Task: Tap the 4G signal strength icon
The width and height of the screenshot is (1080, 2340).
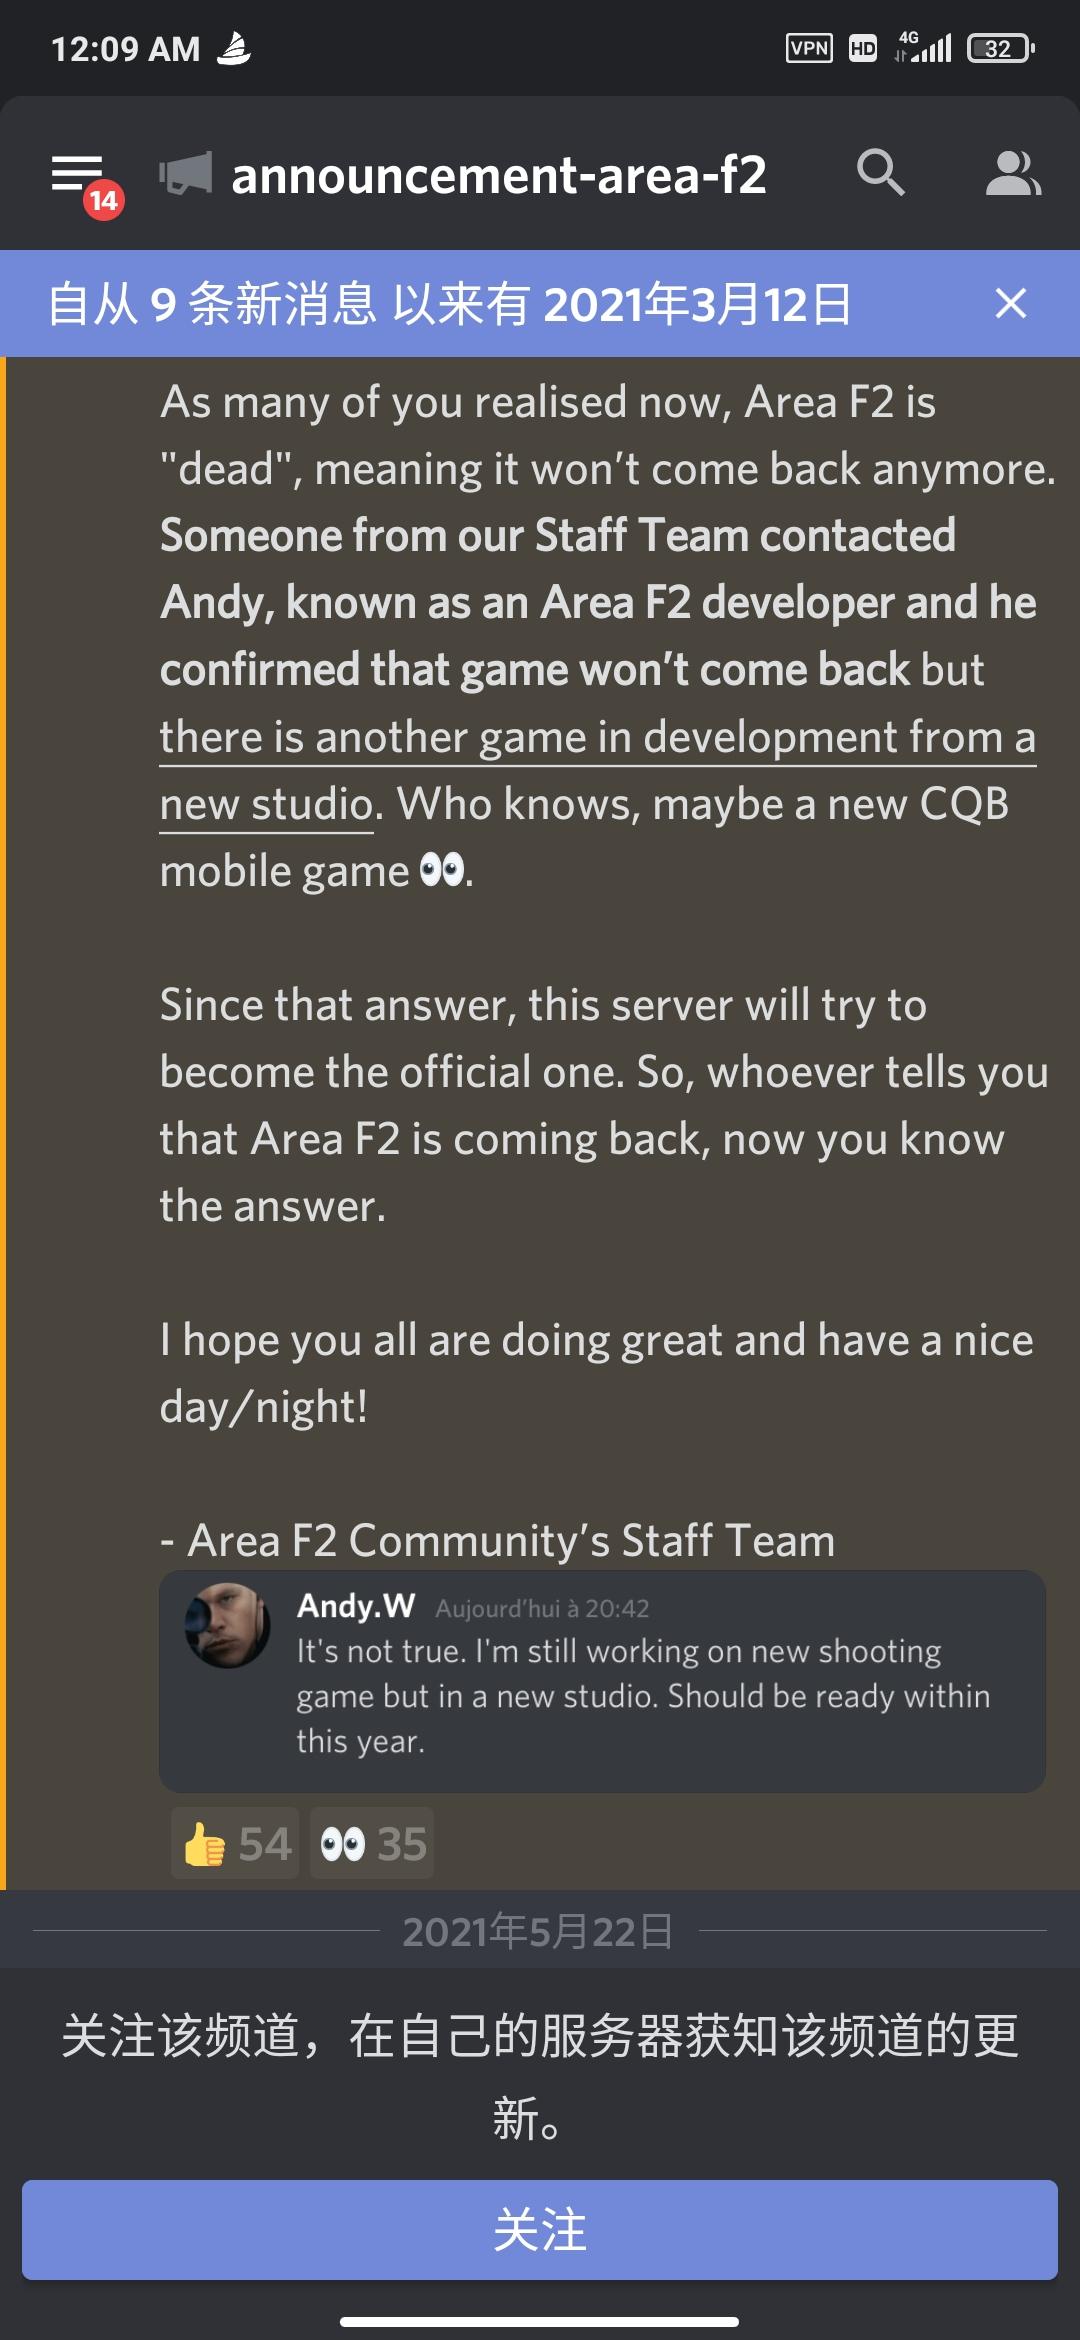Action: (x=923, y=47)
